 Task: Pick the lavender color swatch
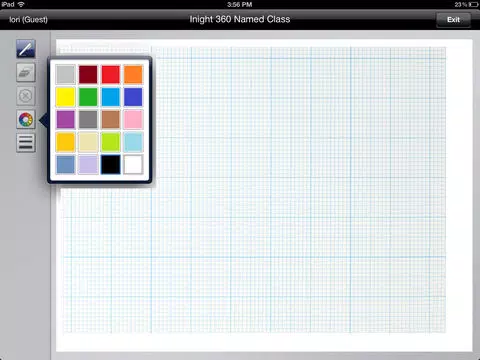(x=88, y=164)
